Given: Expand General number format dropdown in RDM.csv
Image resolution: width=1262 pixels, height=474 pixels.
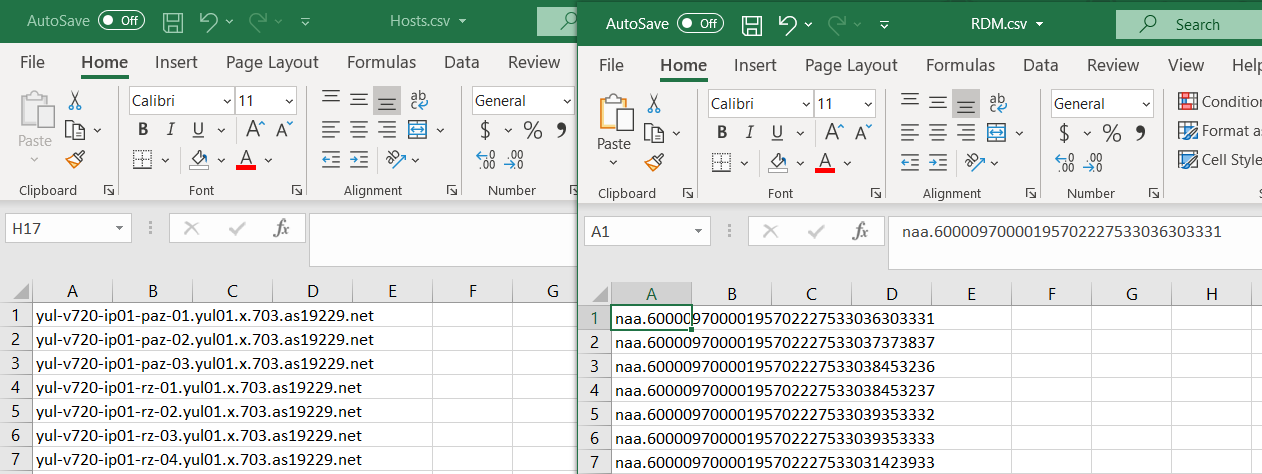Looking at the screenshot, I should 1144,104.
